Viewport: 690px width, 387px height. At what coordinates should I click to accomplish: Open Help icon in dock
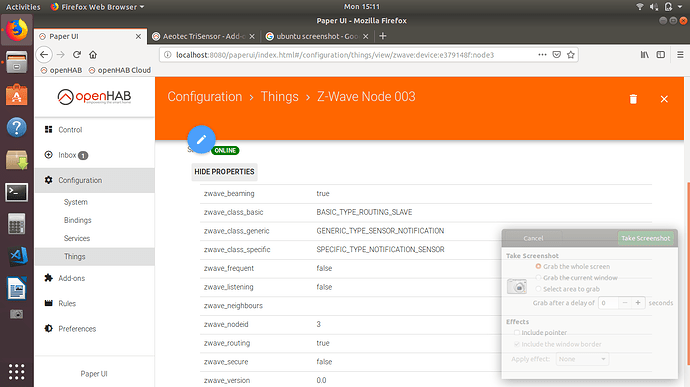tap(17, 128)
